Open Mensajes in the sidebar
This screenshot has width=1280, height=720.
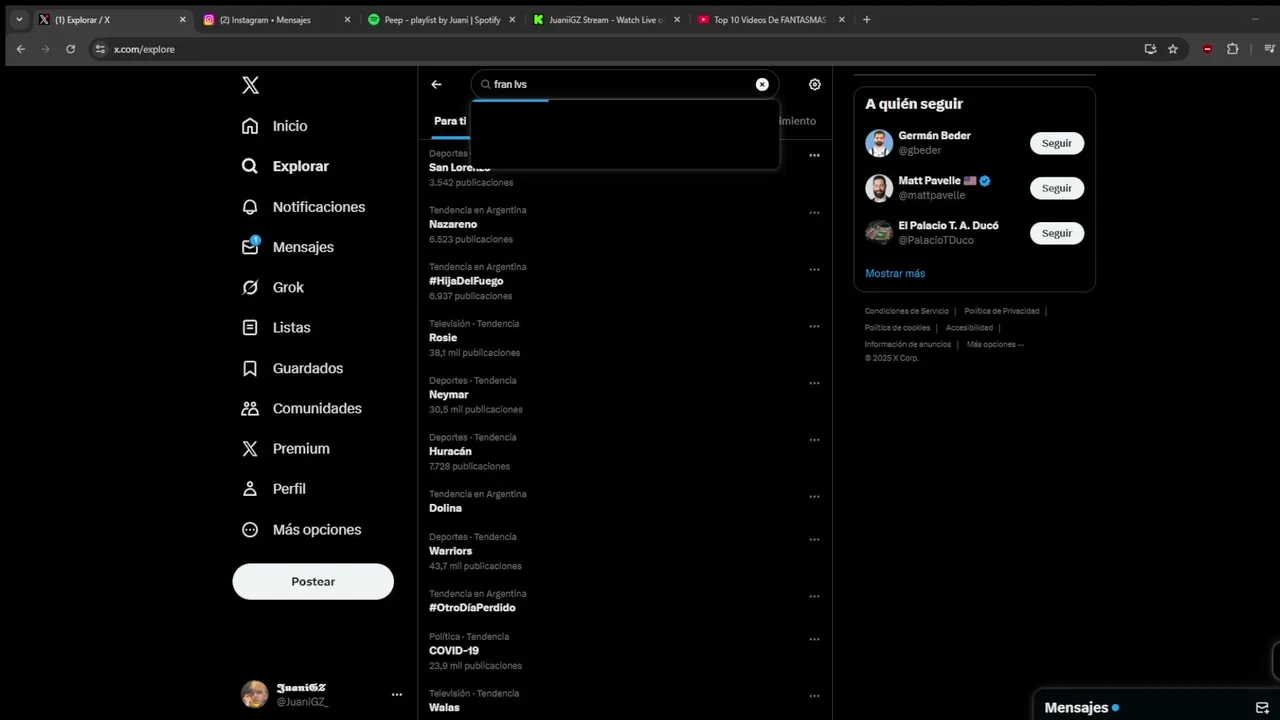coord(288,247)
